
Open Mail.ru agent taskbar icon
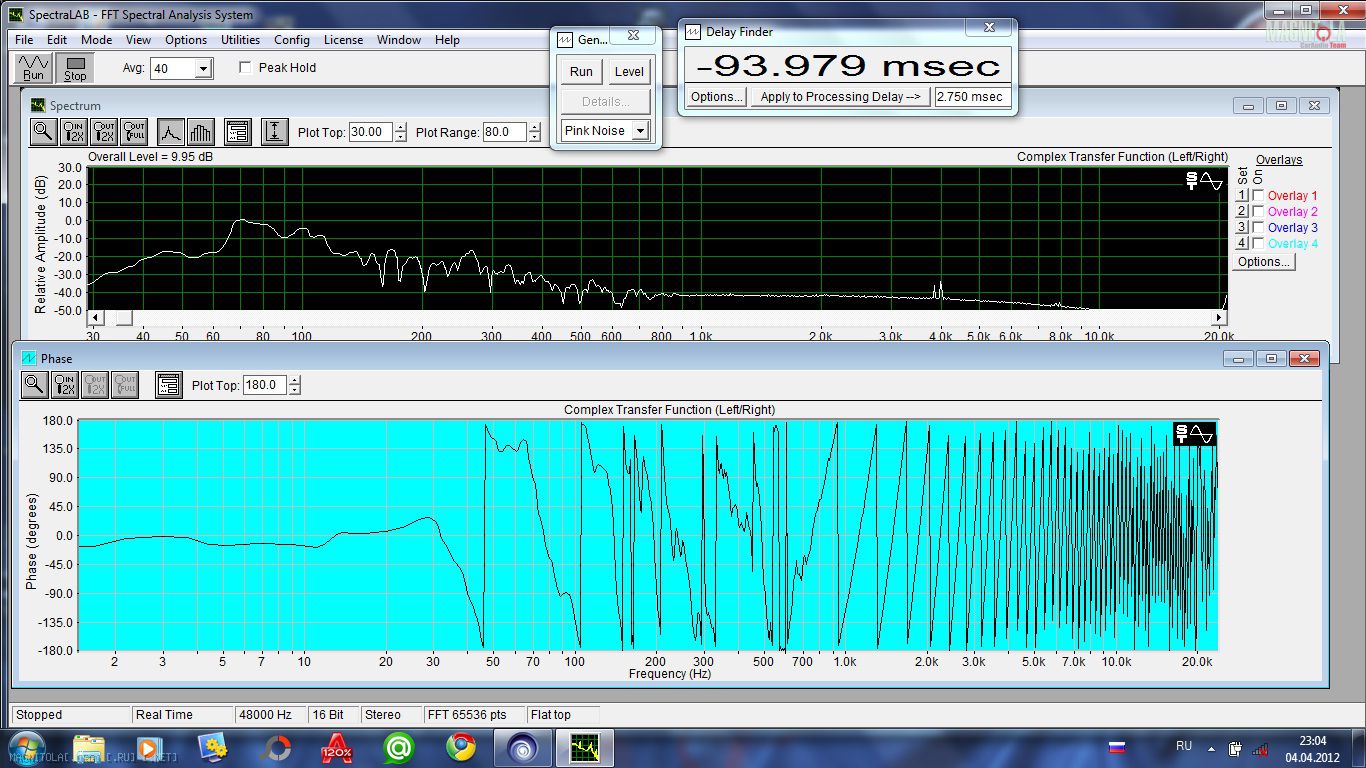point(399,748)
